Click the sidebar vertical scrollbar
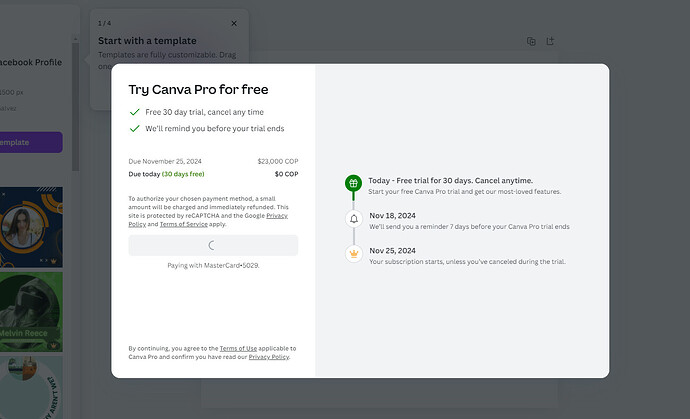Viewport: 690px width, 419px height. click(76, 106)
